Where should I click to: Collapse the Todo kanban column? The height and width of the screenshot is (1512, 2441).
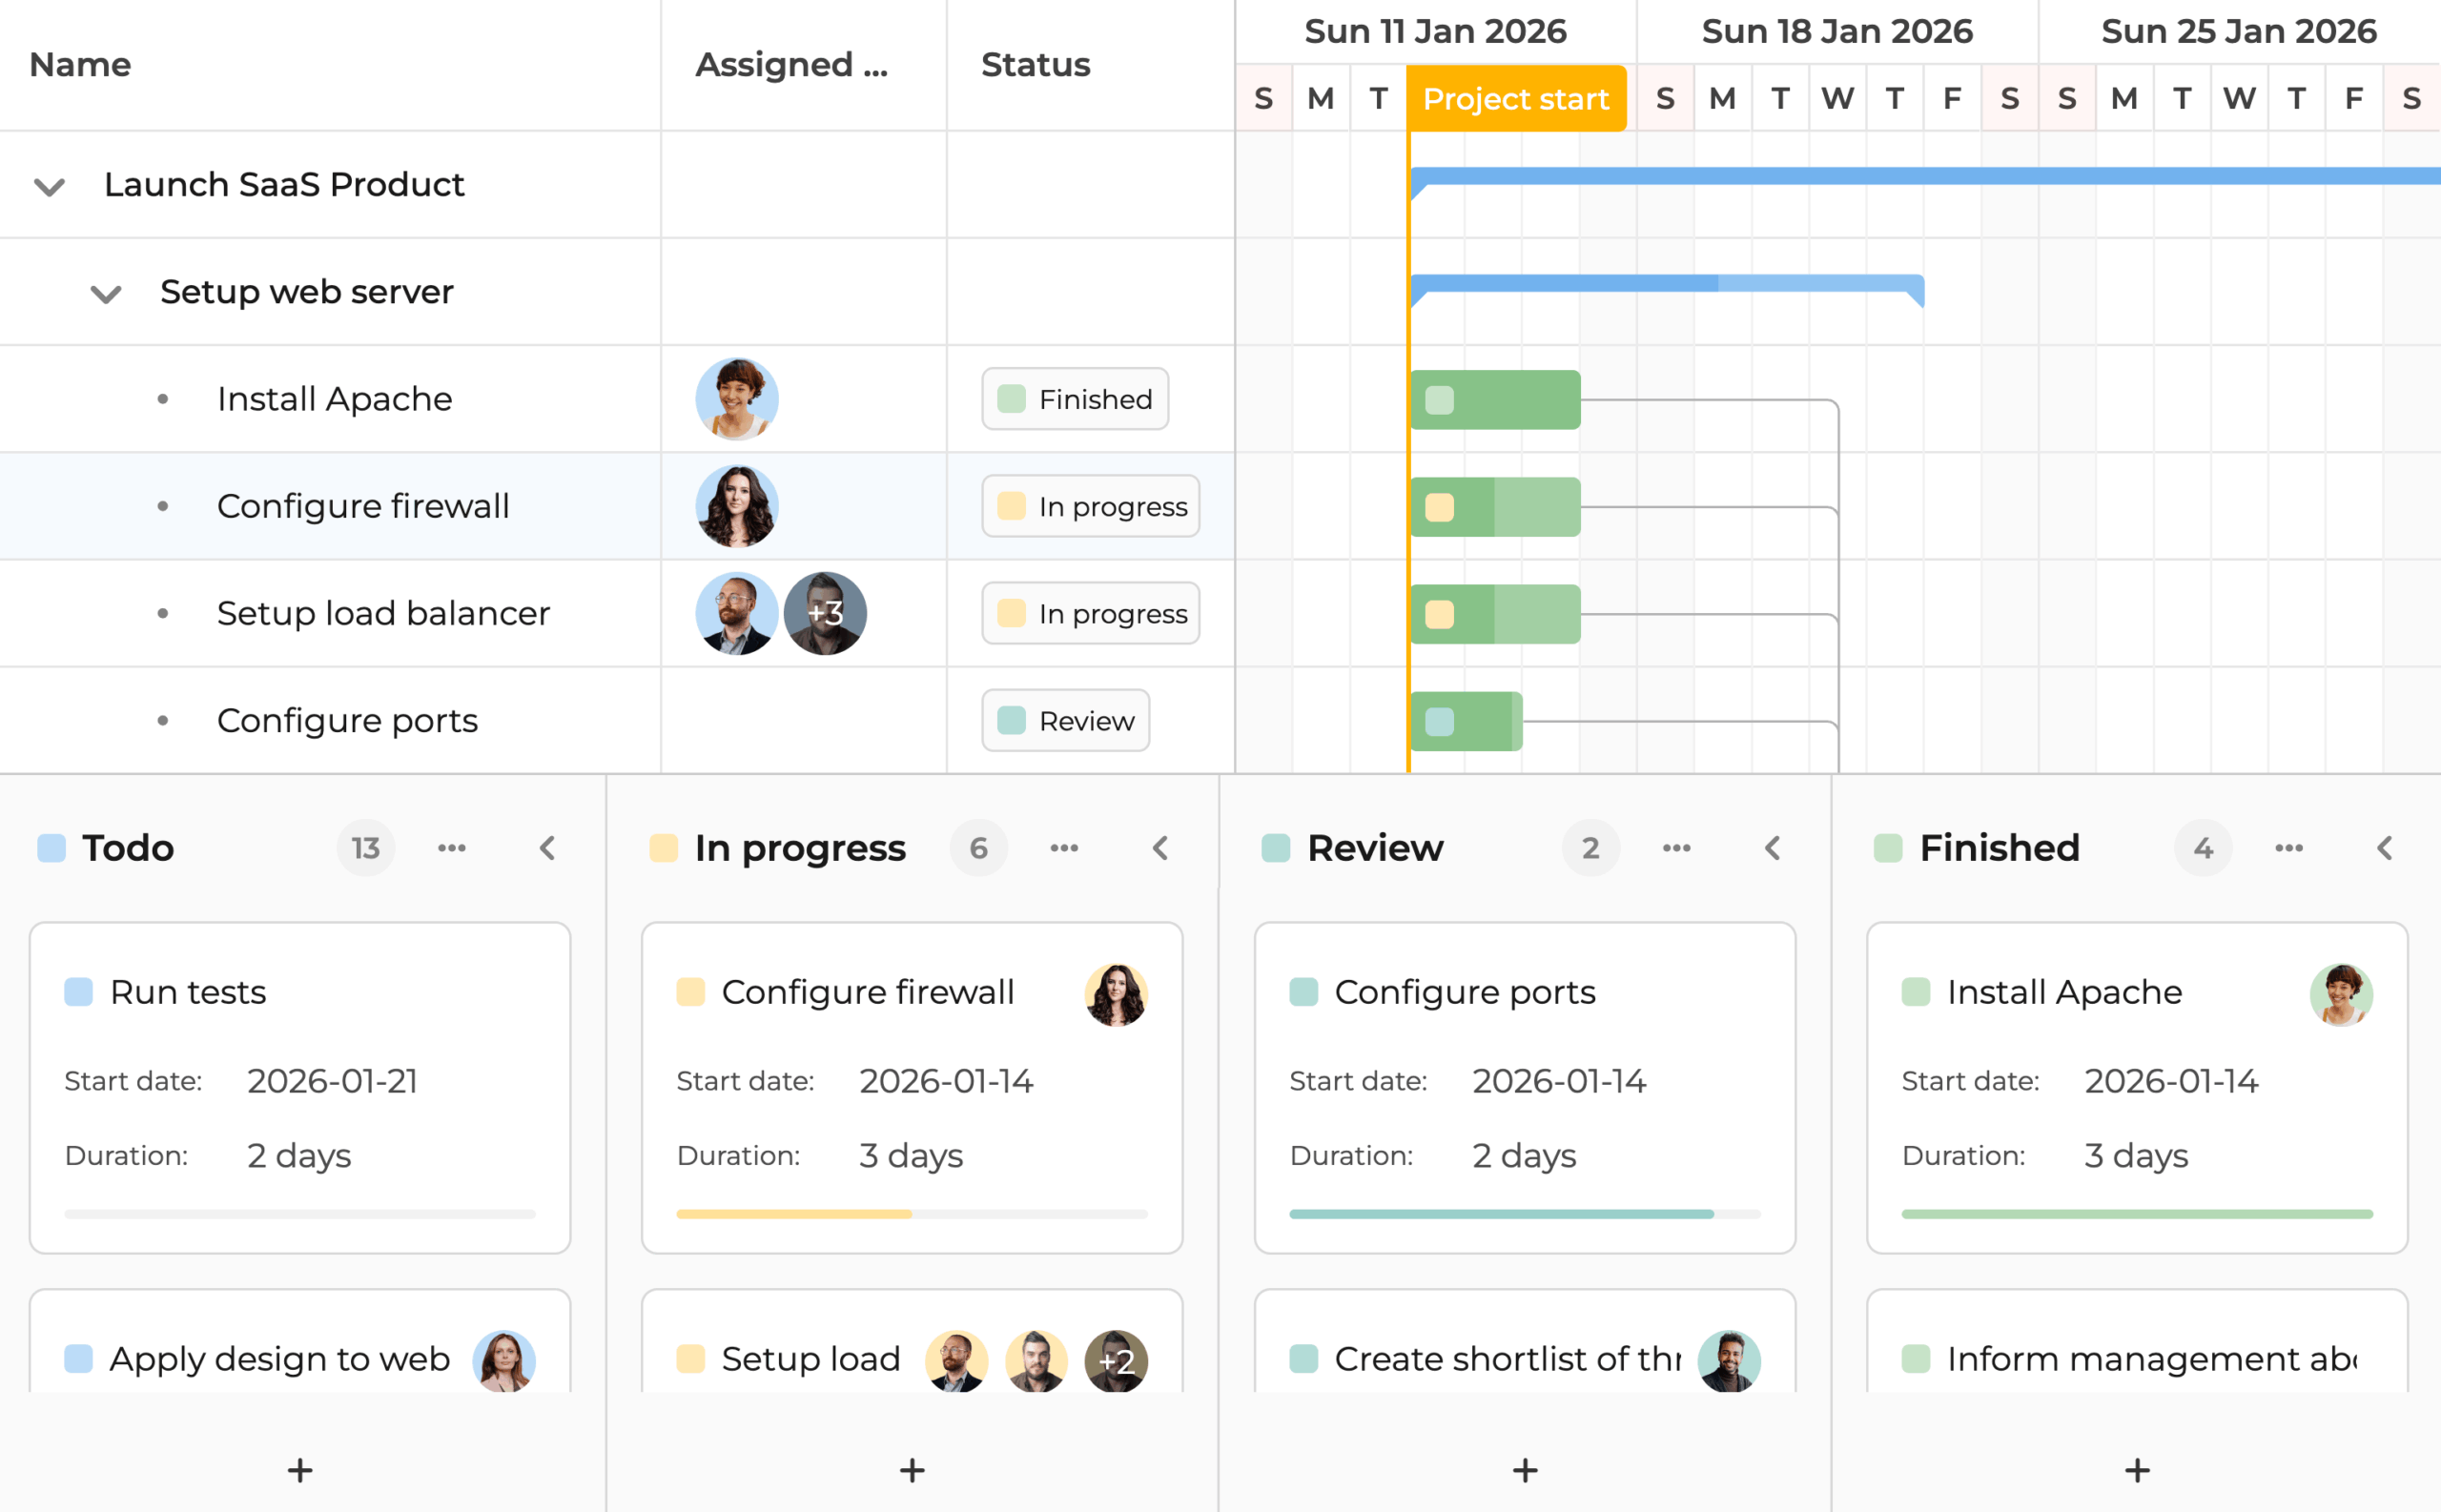pos(547,848)
